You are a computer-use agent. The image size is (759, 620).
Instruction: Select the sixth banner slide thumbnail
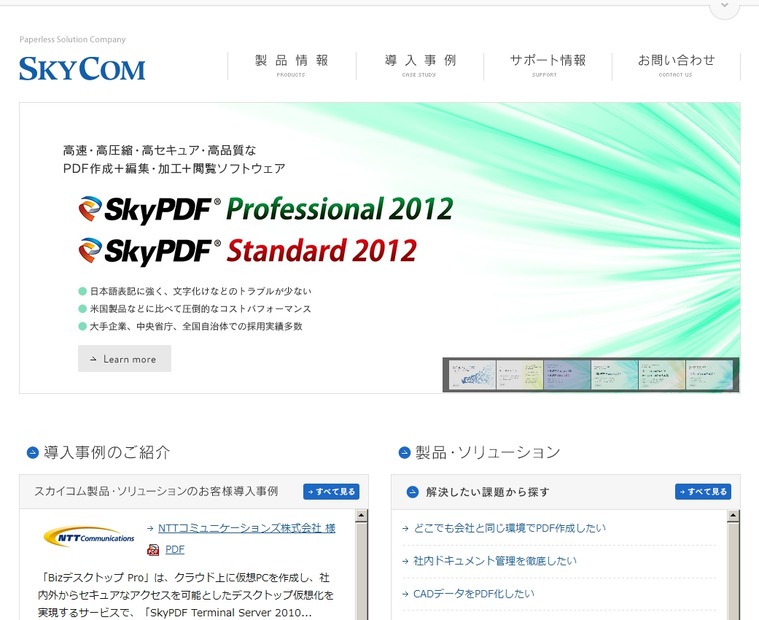click(x=709, y=374)
